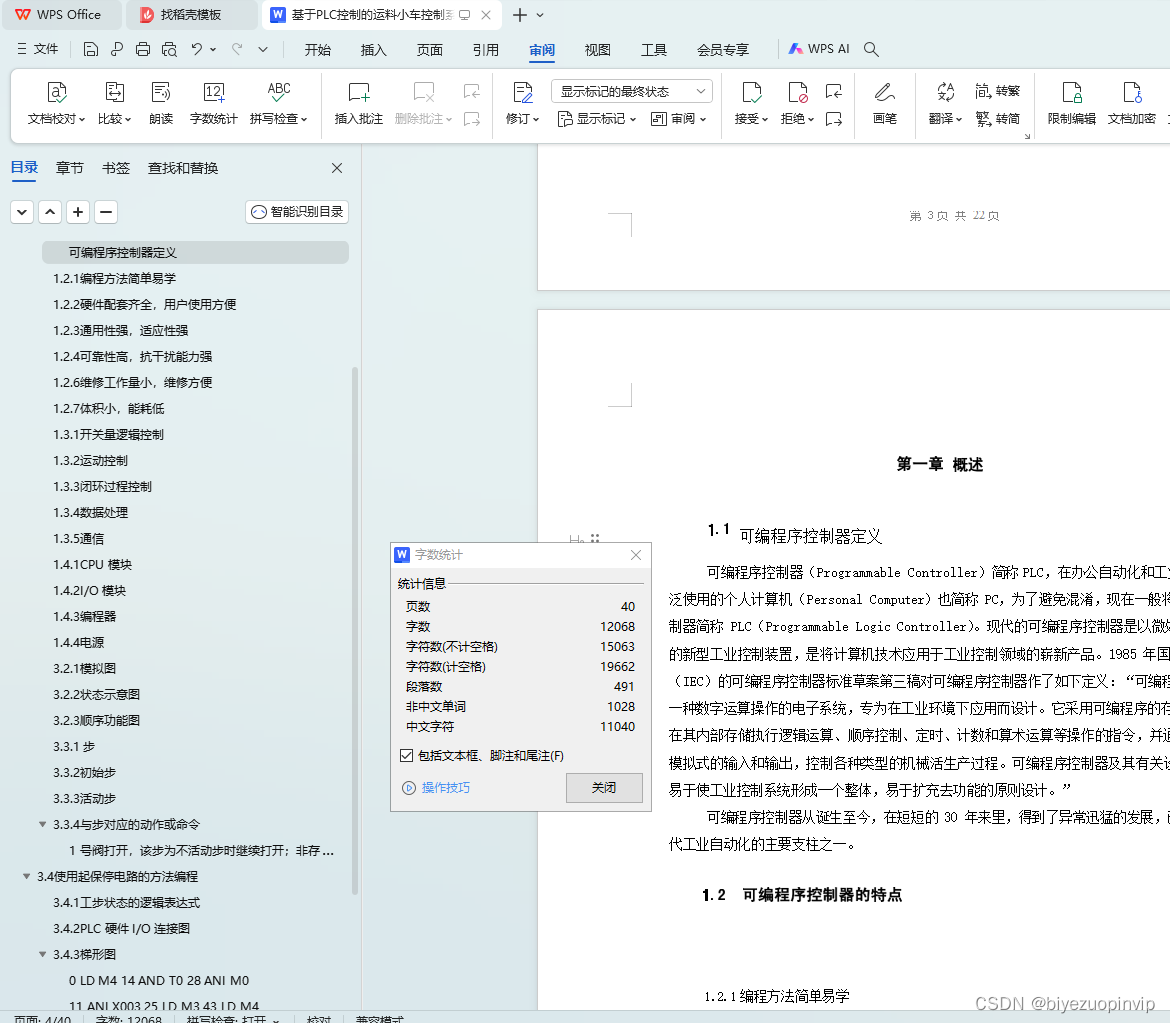Image resolution: width=1170 pixels, height=1023 pixels.
Task: Open the undo history dropdown arrow
Action: tap(213, 49)
